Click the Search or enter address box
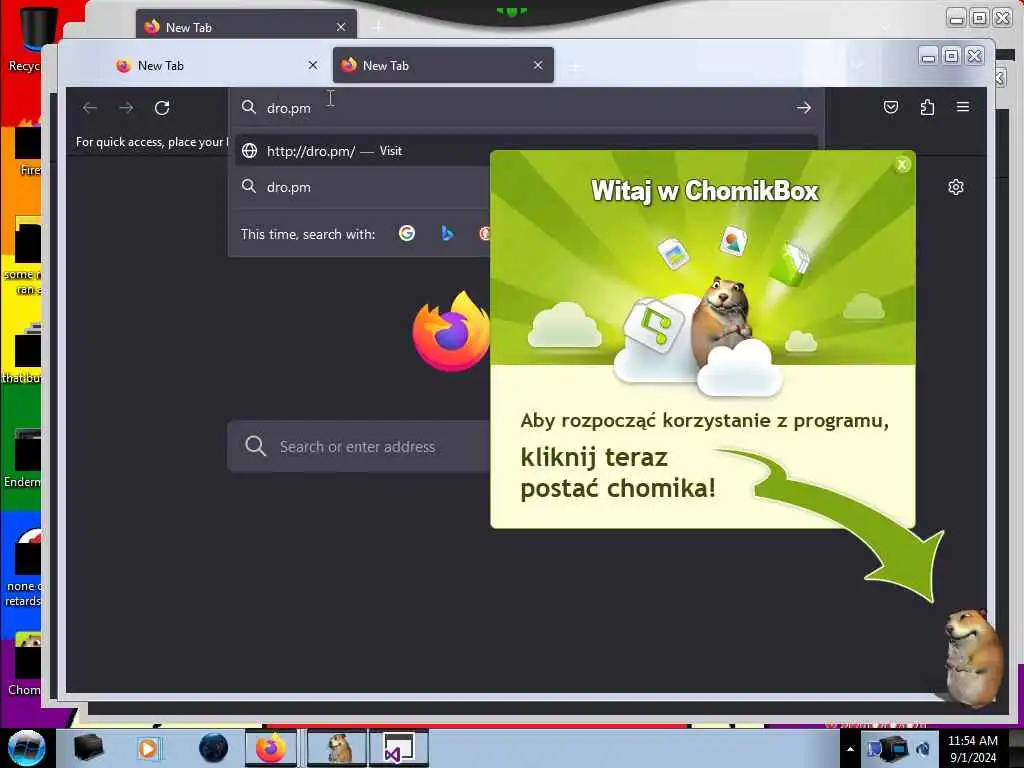The image size is (1024, 768). 358,447
